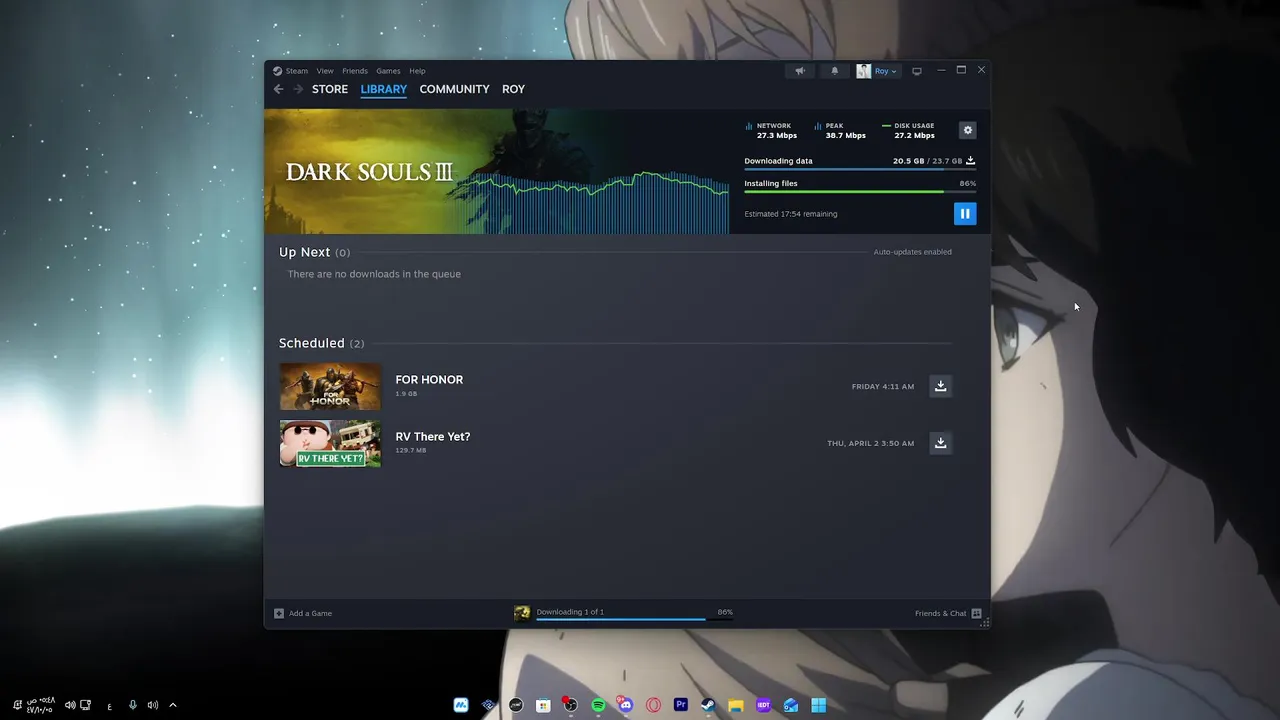Viewport: 1280px width, 720px height.
Task: Switch to Big Picture mode icon
Action: tap(916, 71)
